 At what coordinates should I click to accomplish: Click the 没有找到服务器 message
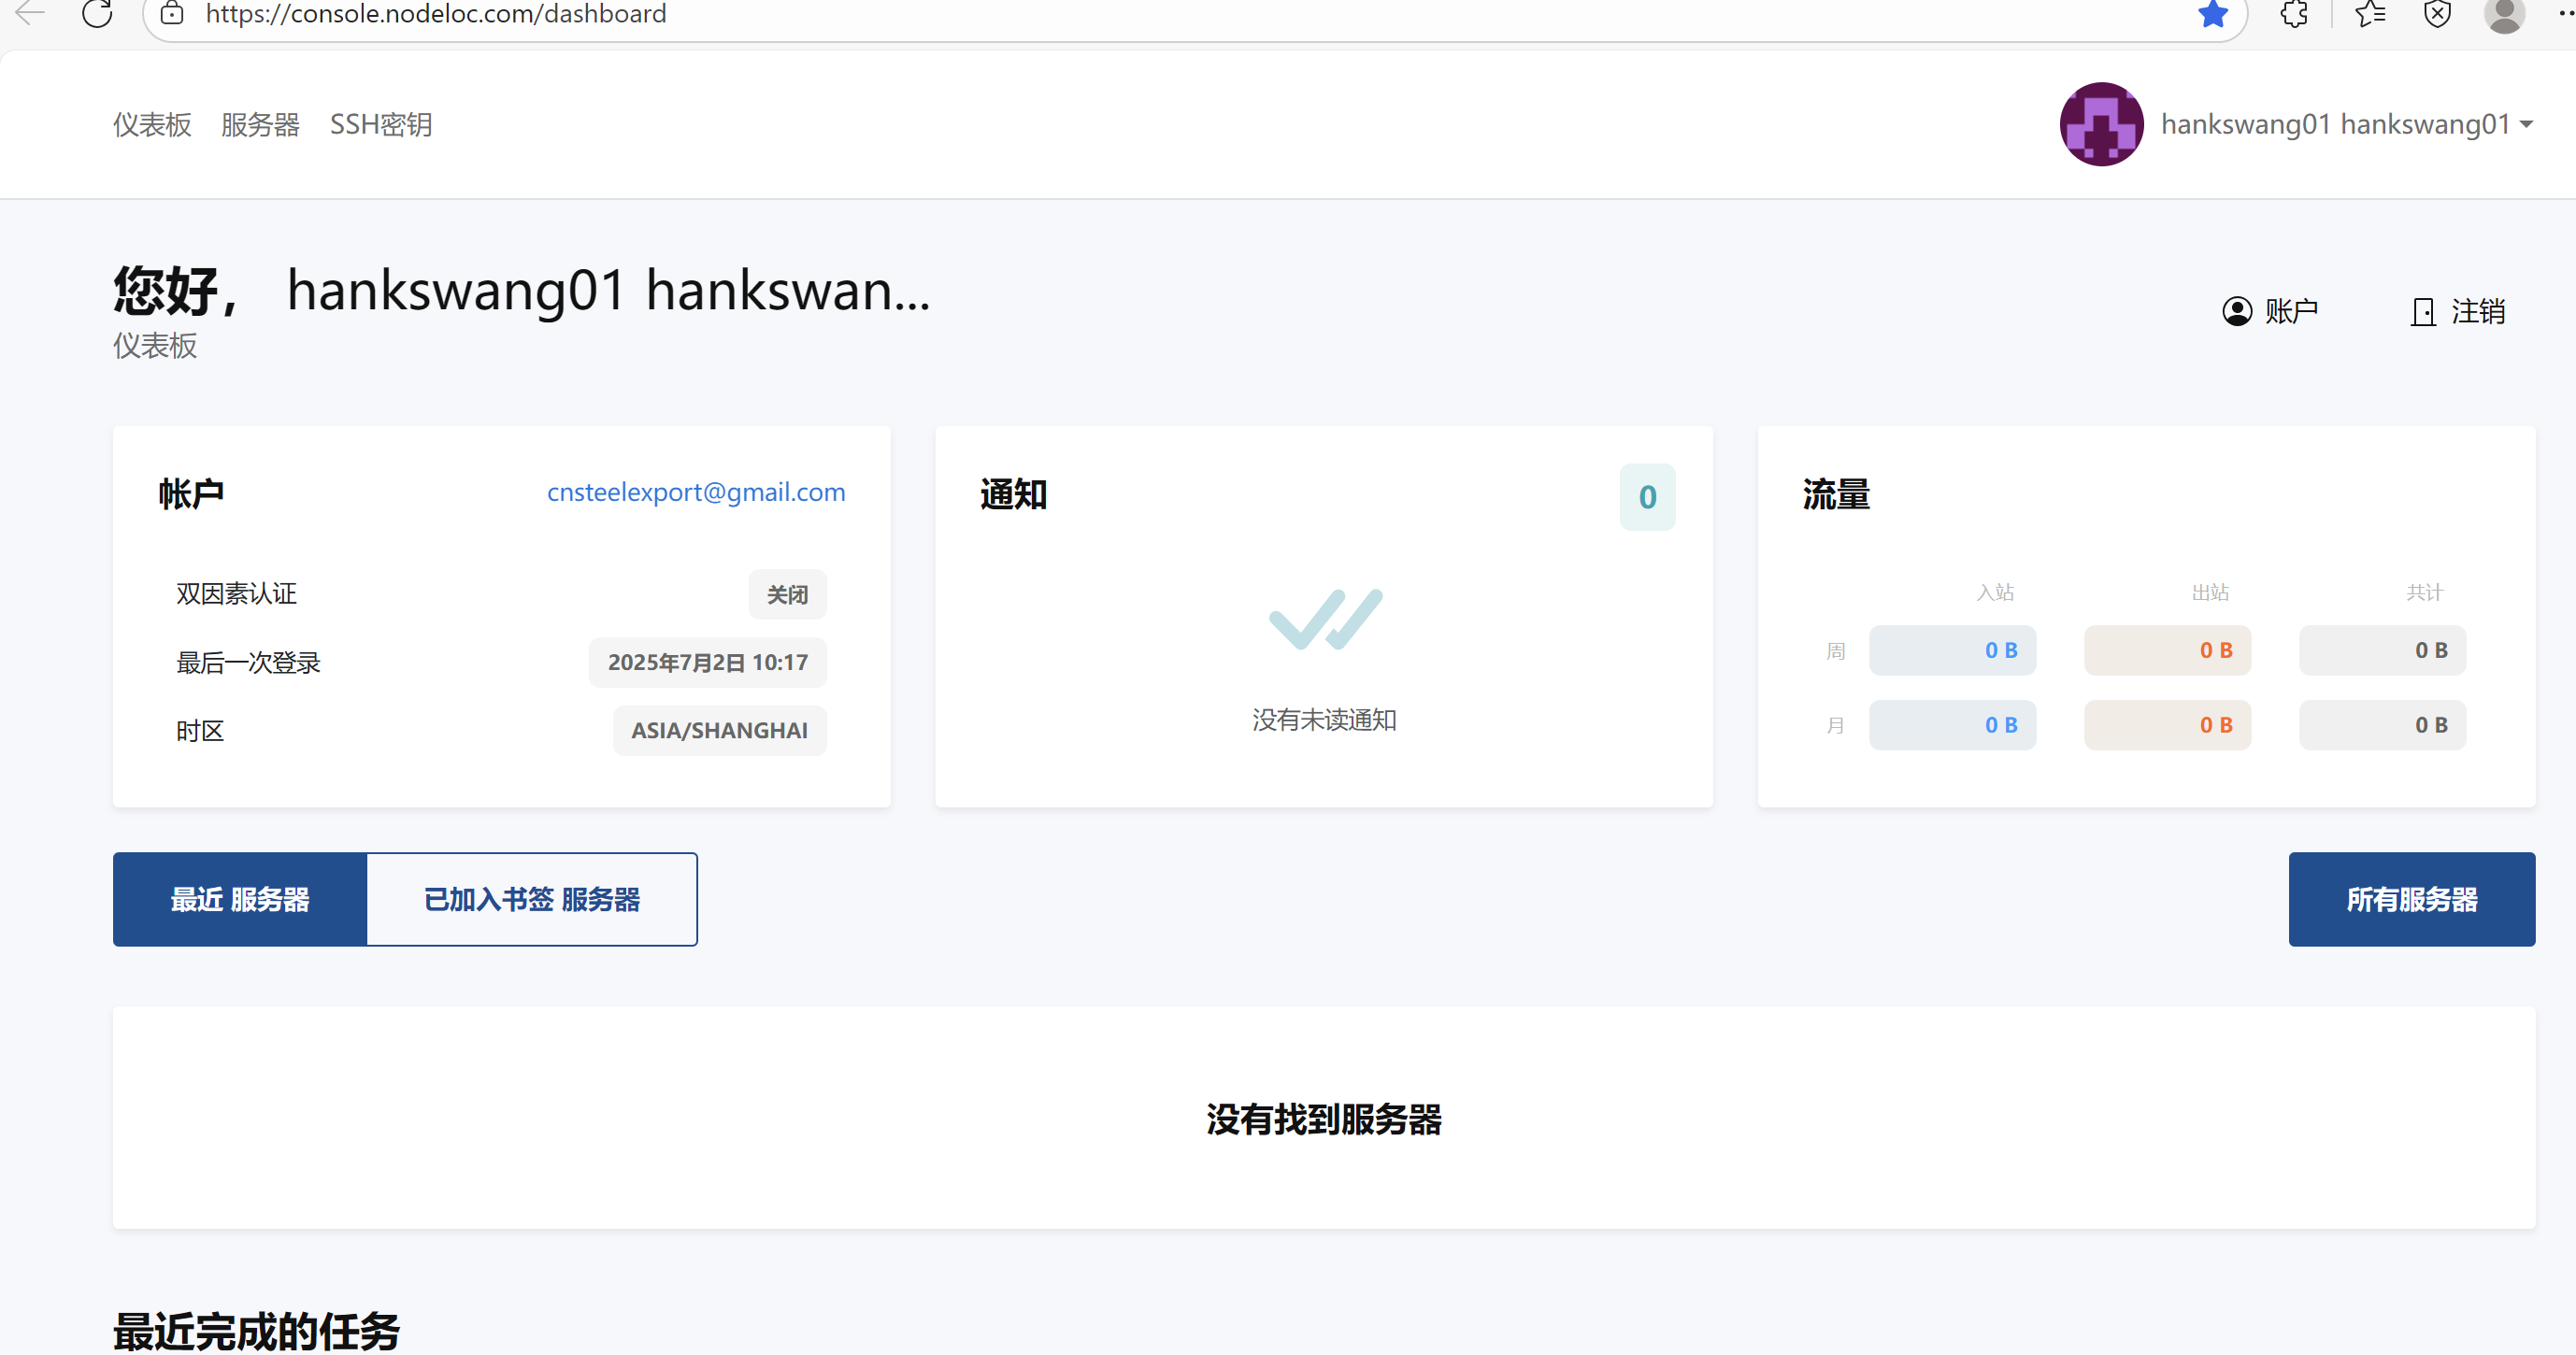point(1324,1120)
